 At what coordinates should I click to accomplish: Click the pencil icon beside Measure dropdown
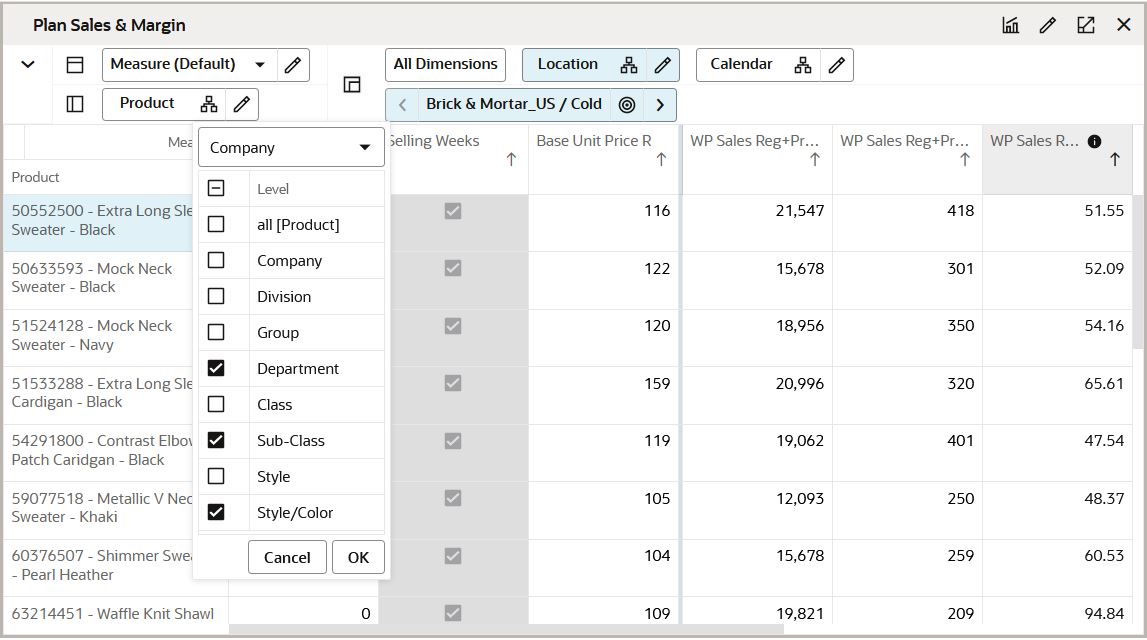click(292, 65)
